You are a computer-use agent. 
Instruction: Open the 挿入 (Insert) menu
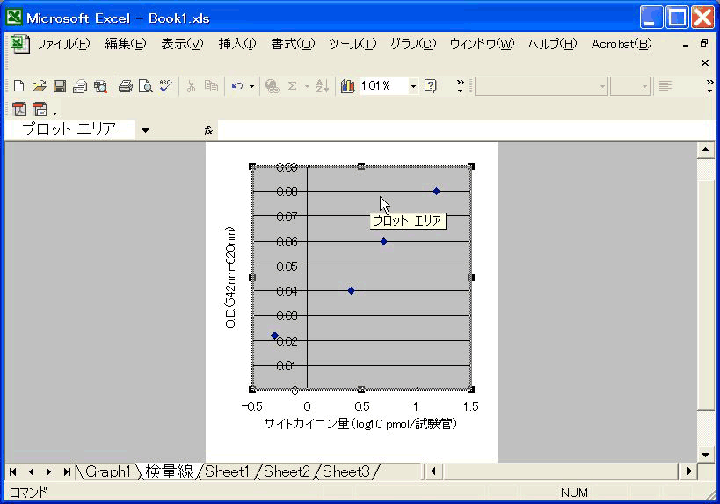[x=237, y=44]
